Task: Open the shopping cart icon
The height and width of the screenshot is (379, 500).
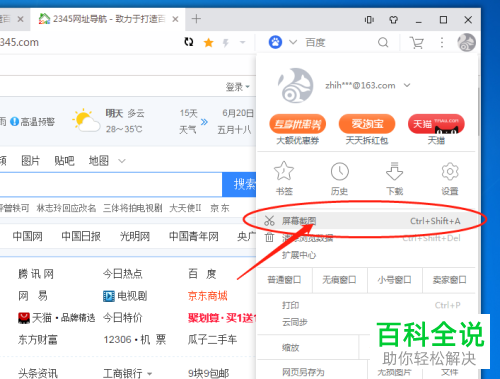Action: pos(417,43)
